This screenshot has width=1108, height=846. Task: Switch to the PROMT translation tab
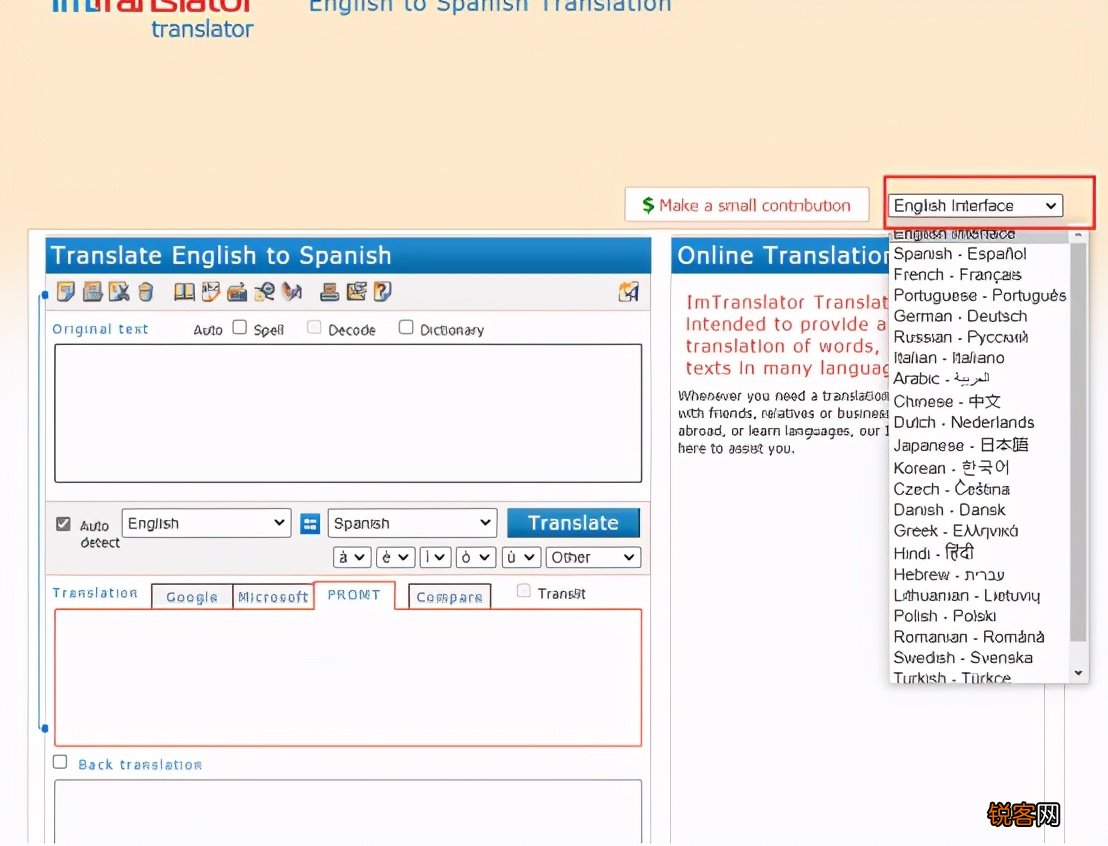click(354, 594)
